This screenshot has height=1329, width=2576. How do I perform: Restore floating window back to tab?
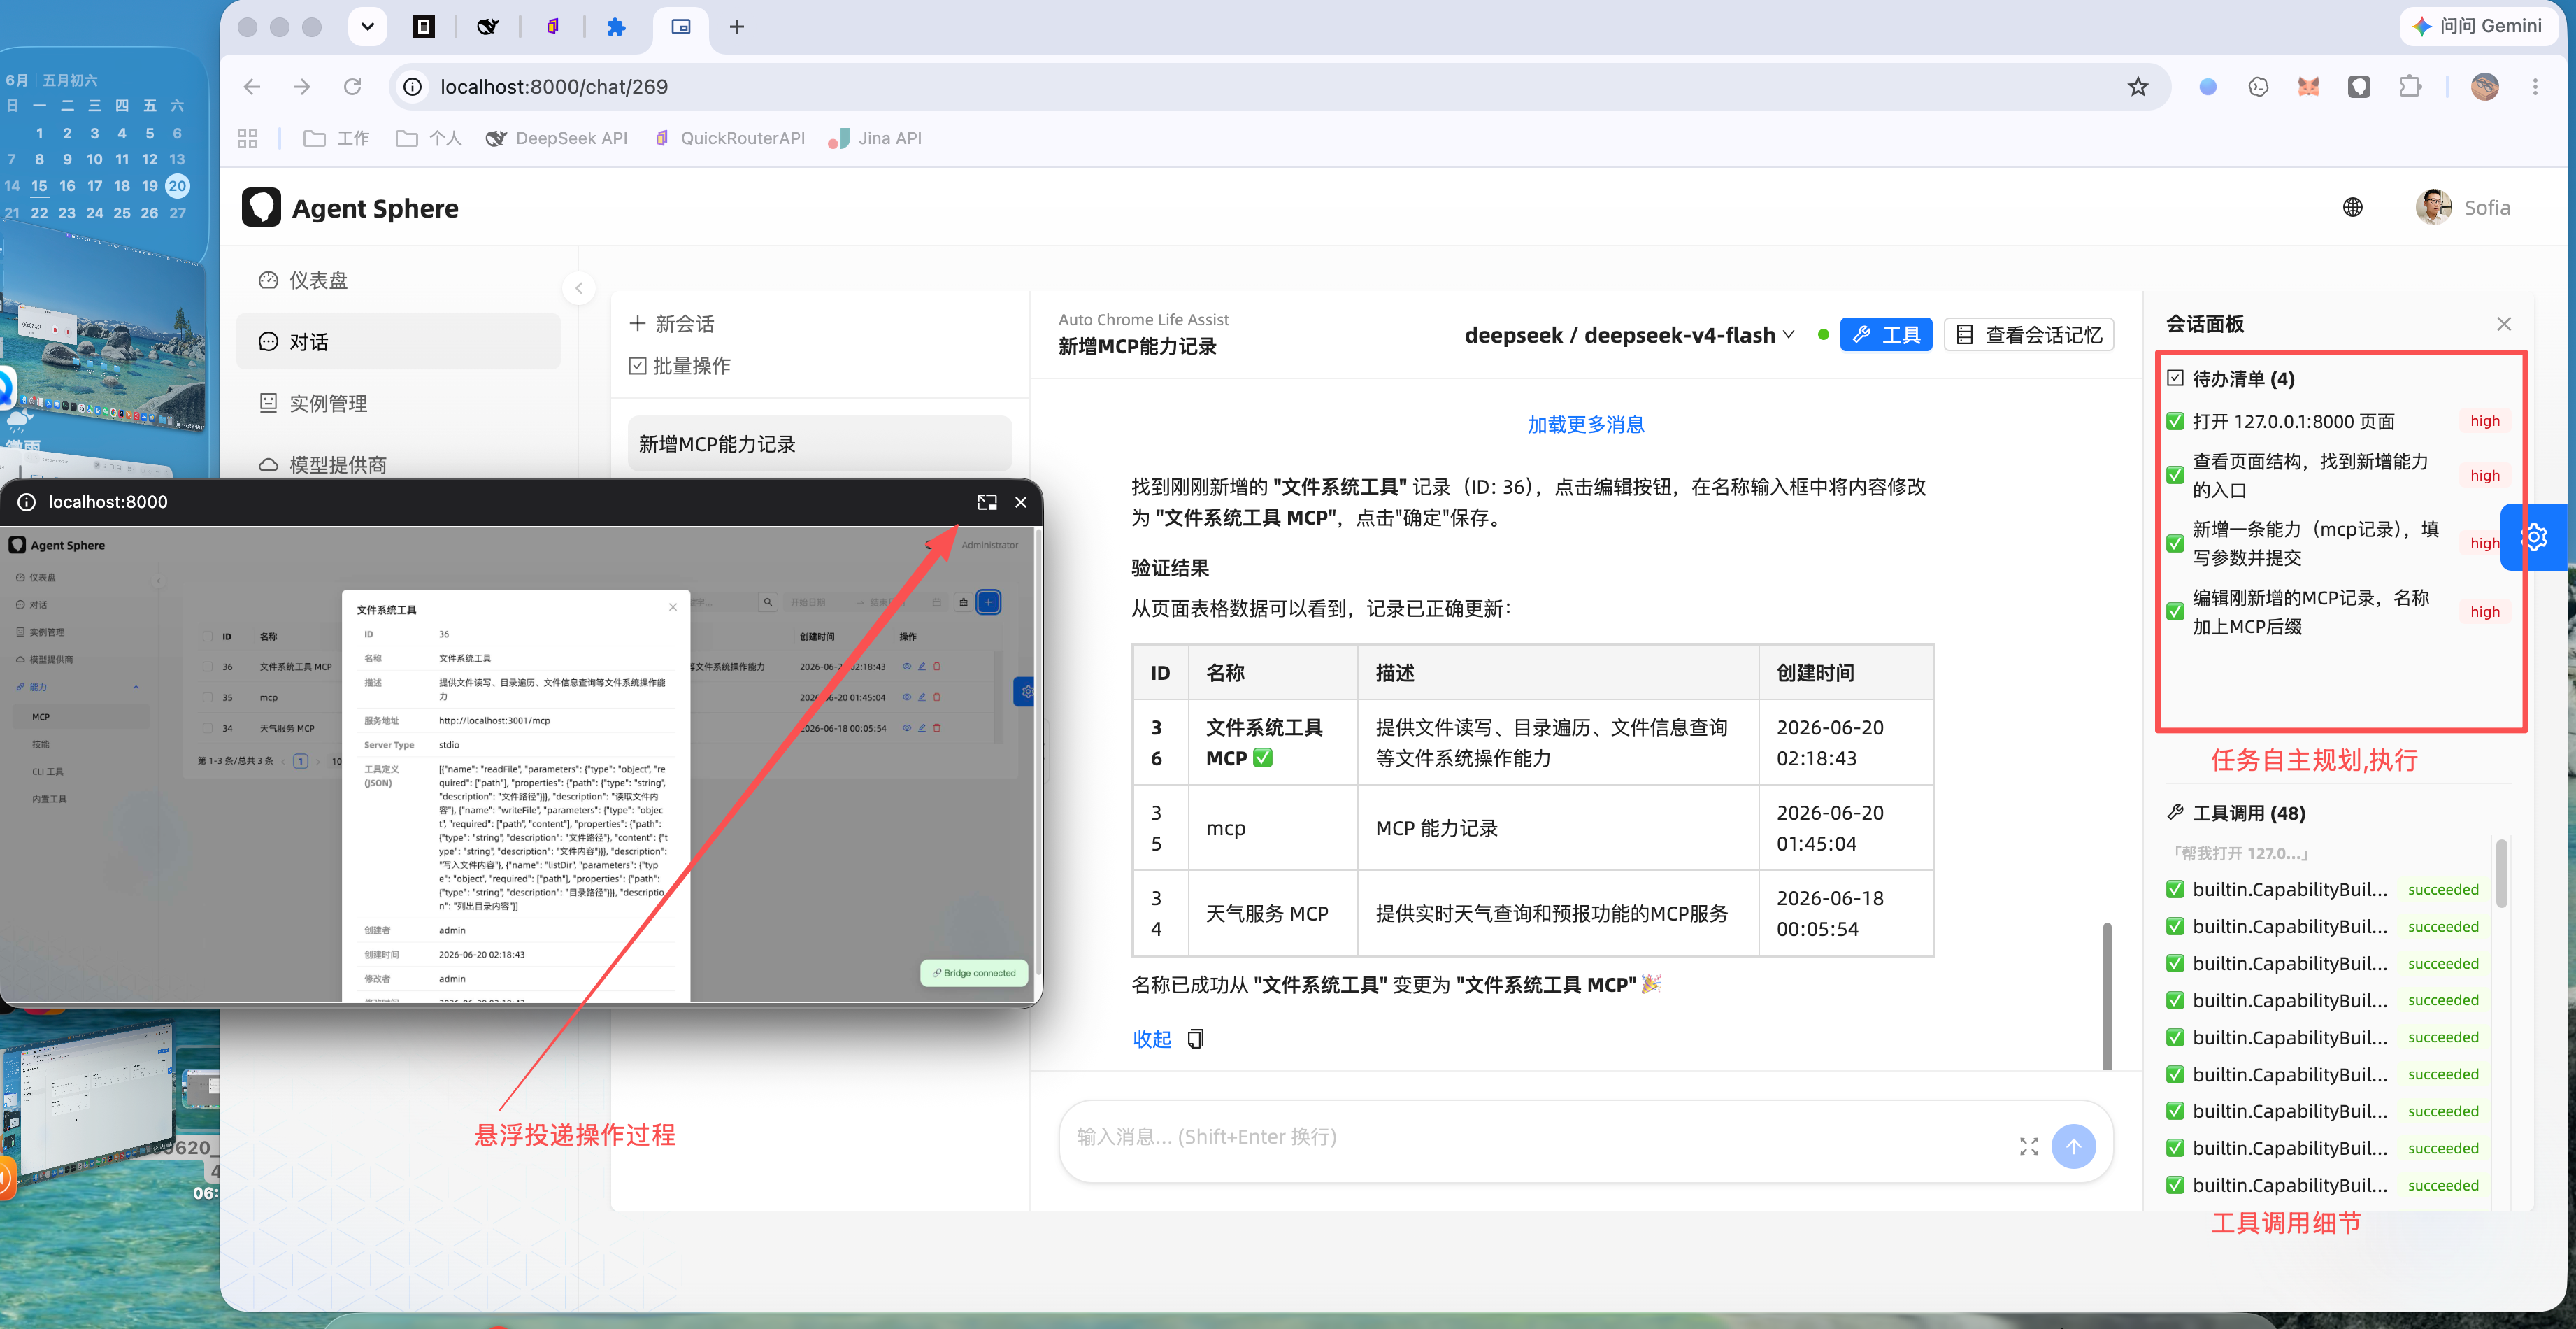coord(986,502)
